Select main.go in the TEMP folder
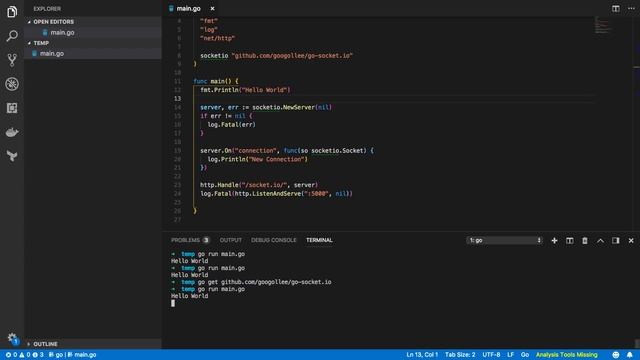The image size is (640, 360). click(93, 53)
